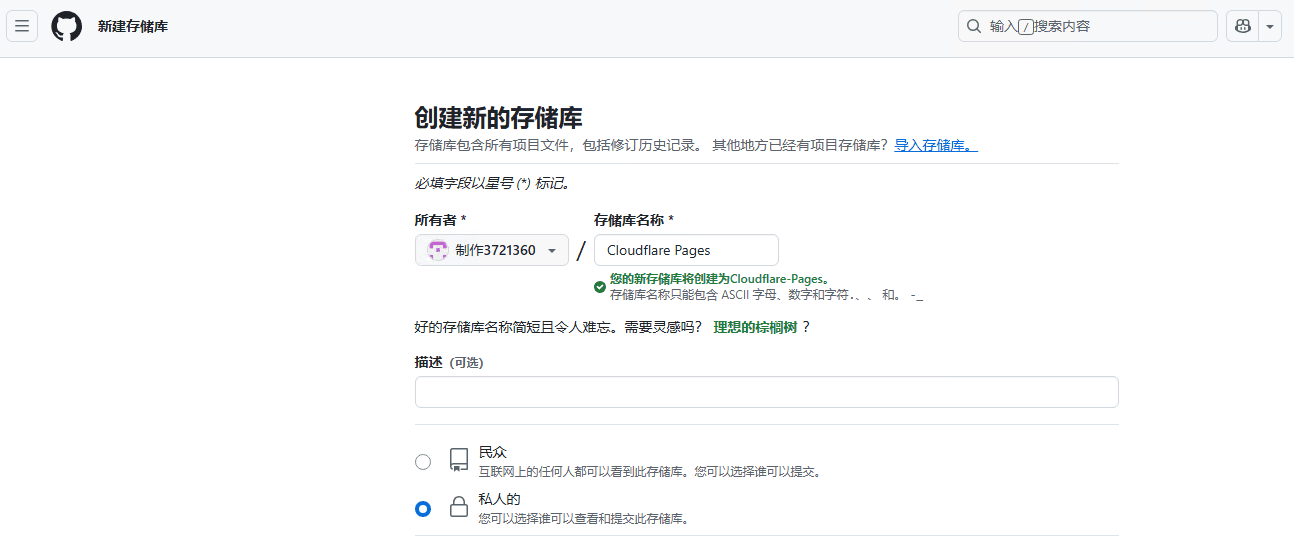Click the green checkmark validation icon
This screenshot has height=549, width=1294.
pos(600,287)
